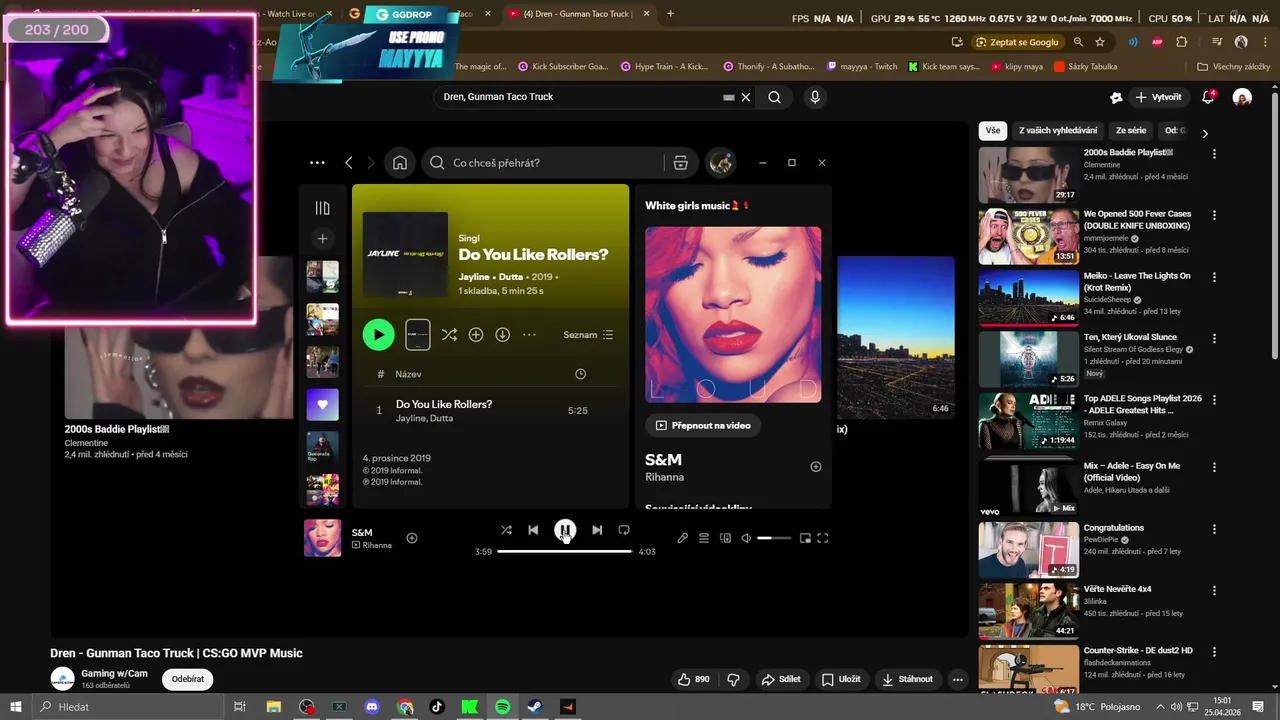Toggle shuffle for the Do You Like Rollers single

coord(449,335)
